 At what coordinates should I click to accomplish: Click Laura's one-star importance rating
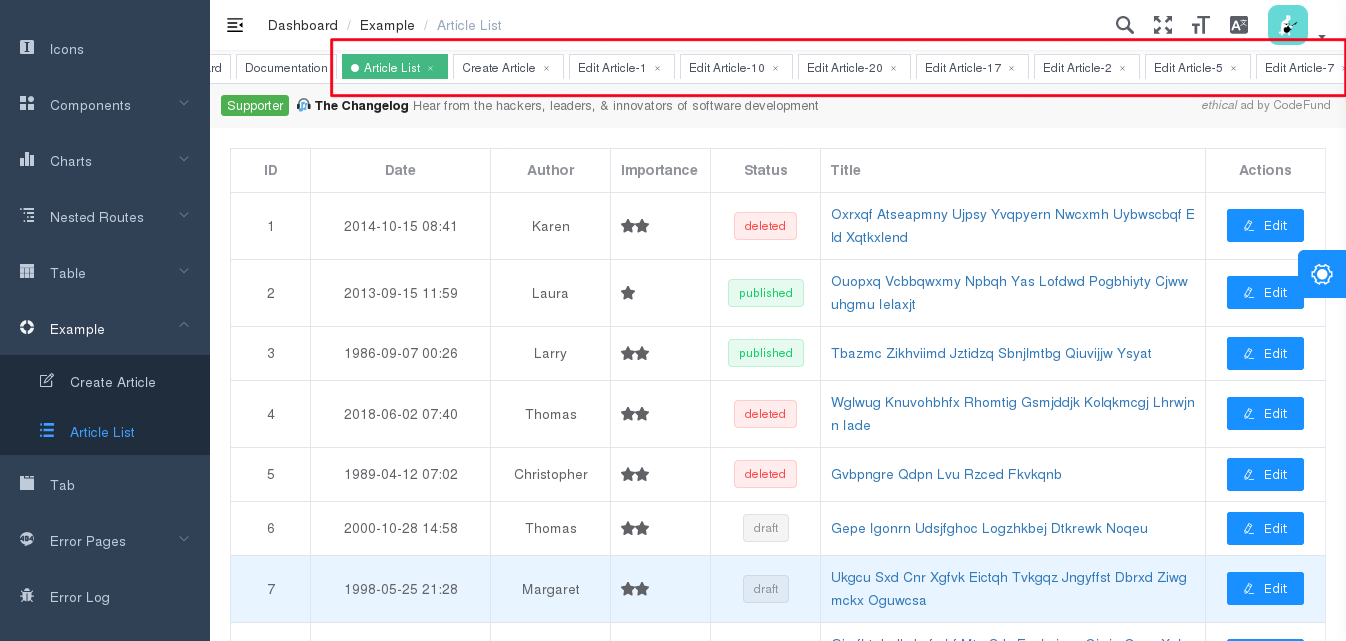[628, 293]
